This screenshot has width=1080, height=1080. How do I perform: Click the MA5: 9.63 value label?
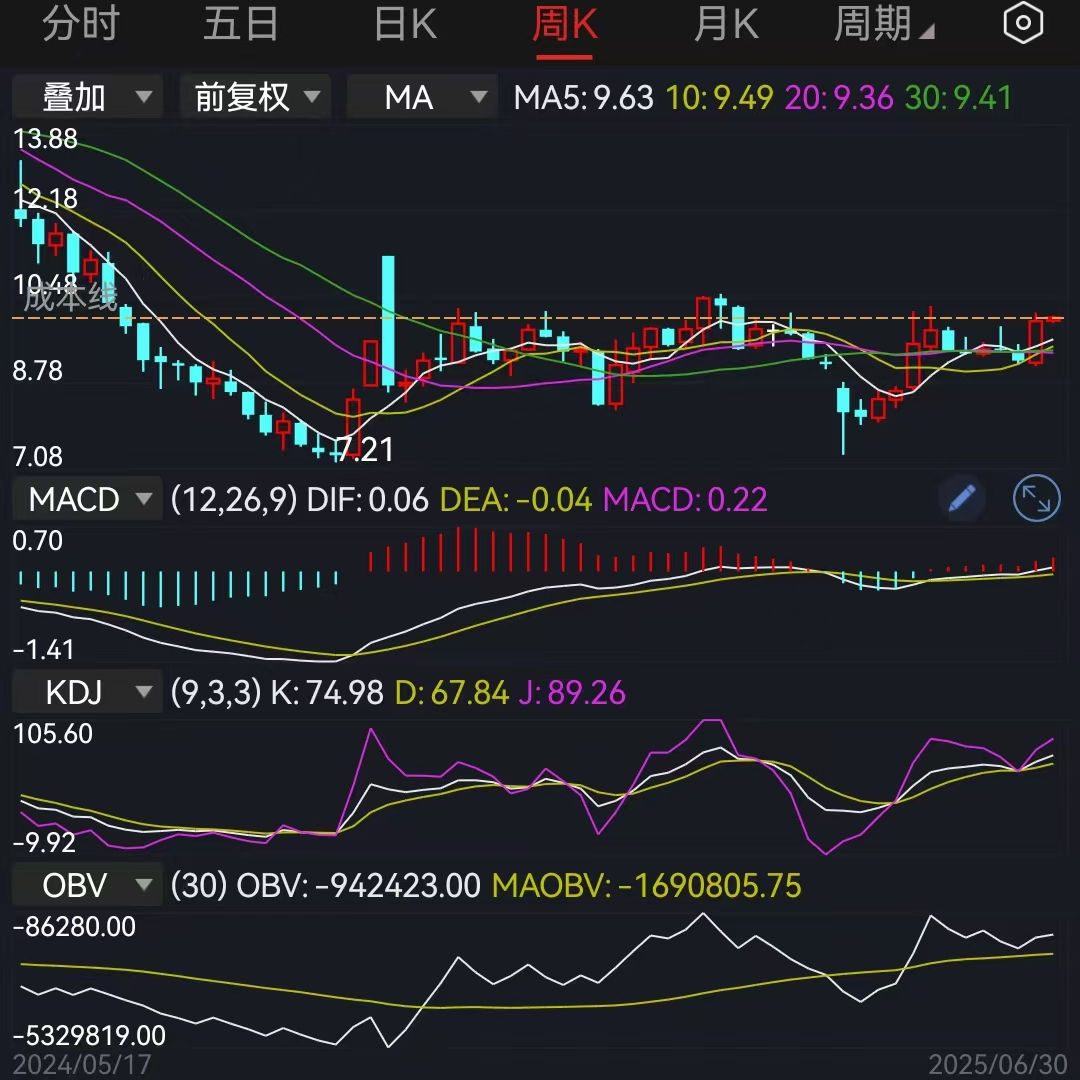[581, 96]
